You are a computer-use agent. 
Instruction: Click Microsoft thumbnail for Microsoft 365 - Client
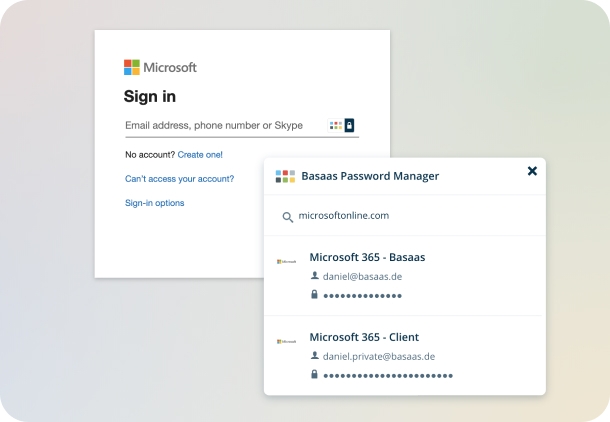tap(286, 341)
